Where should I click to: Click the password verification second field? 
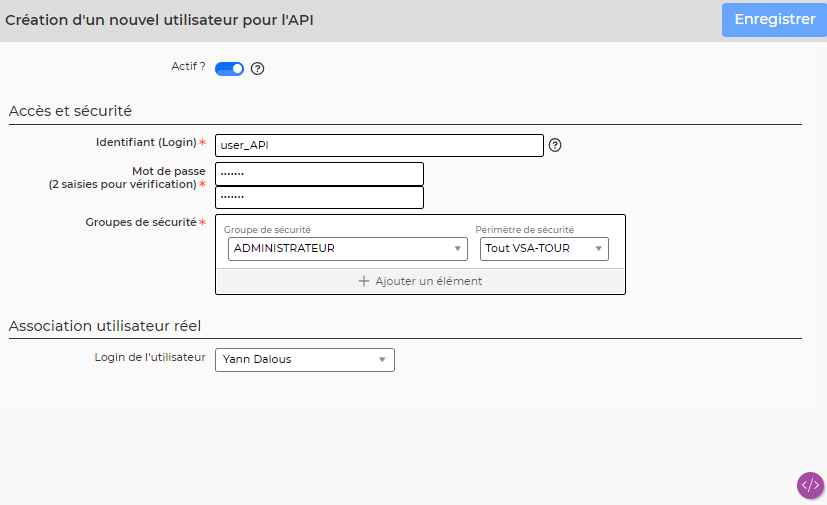319,197
